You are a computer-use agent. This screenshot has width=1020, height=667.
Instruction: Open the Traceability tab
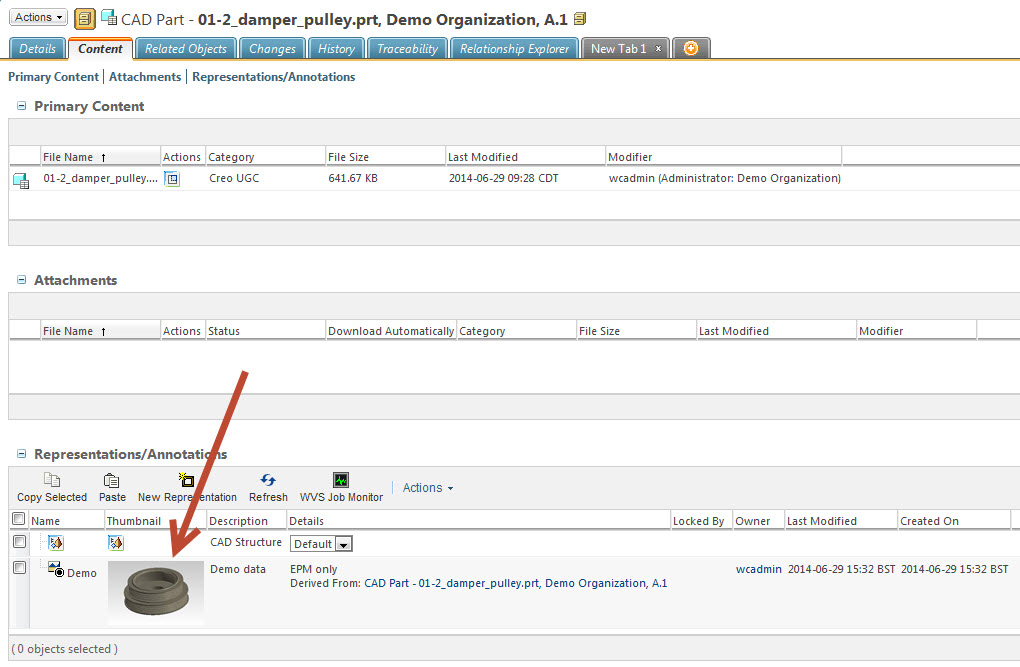point(408,49)
